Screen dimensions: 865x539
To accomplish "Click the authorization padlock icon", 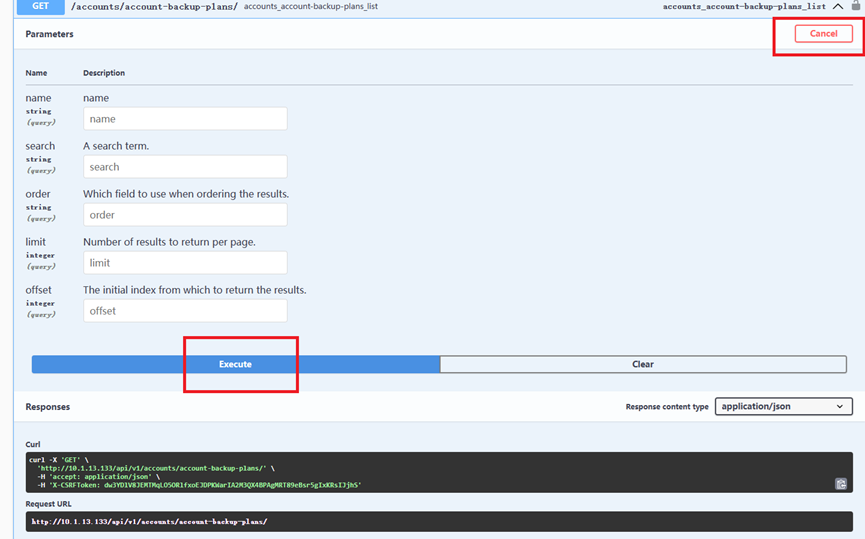I will point(856,6).
